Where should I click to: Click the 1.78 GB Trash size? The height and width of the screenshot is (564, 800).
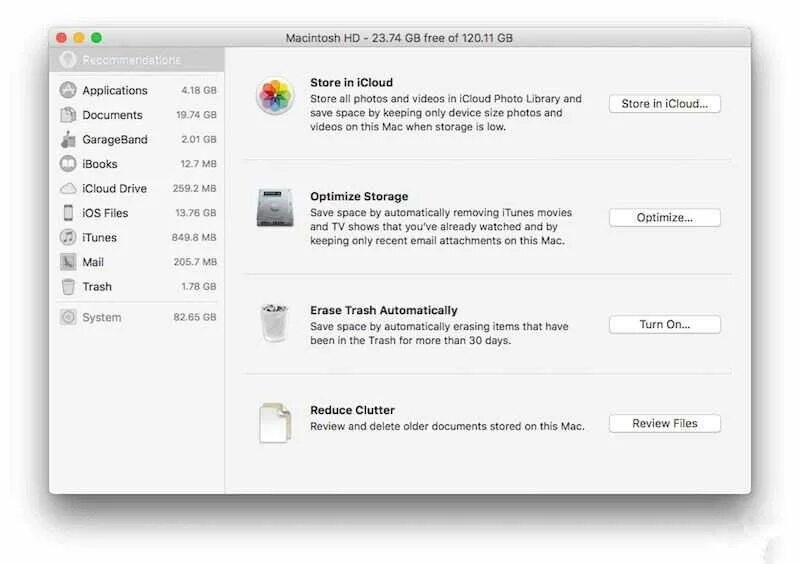pos(199,286)
